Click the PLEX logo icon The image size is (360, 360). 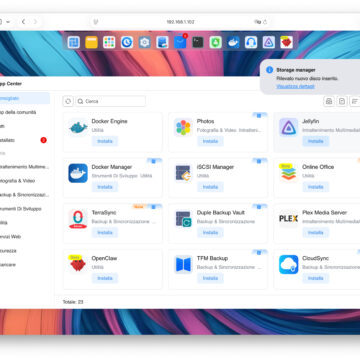tap(289, 219)
